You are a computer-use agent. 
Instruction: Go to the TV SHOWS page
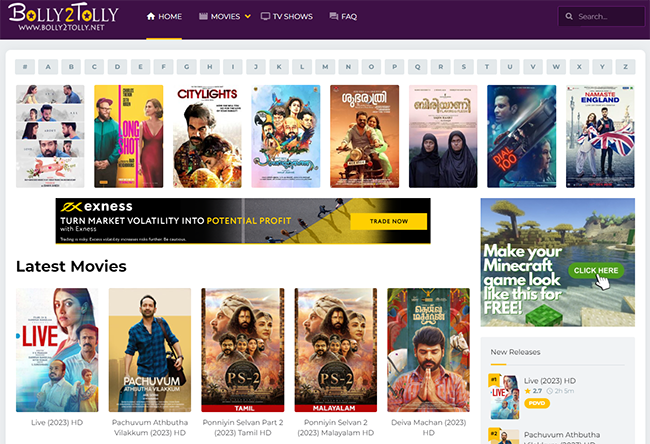(x=287, y=17)
